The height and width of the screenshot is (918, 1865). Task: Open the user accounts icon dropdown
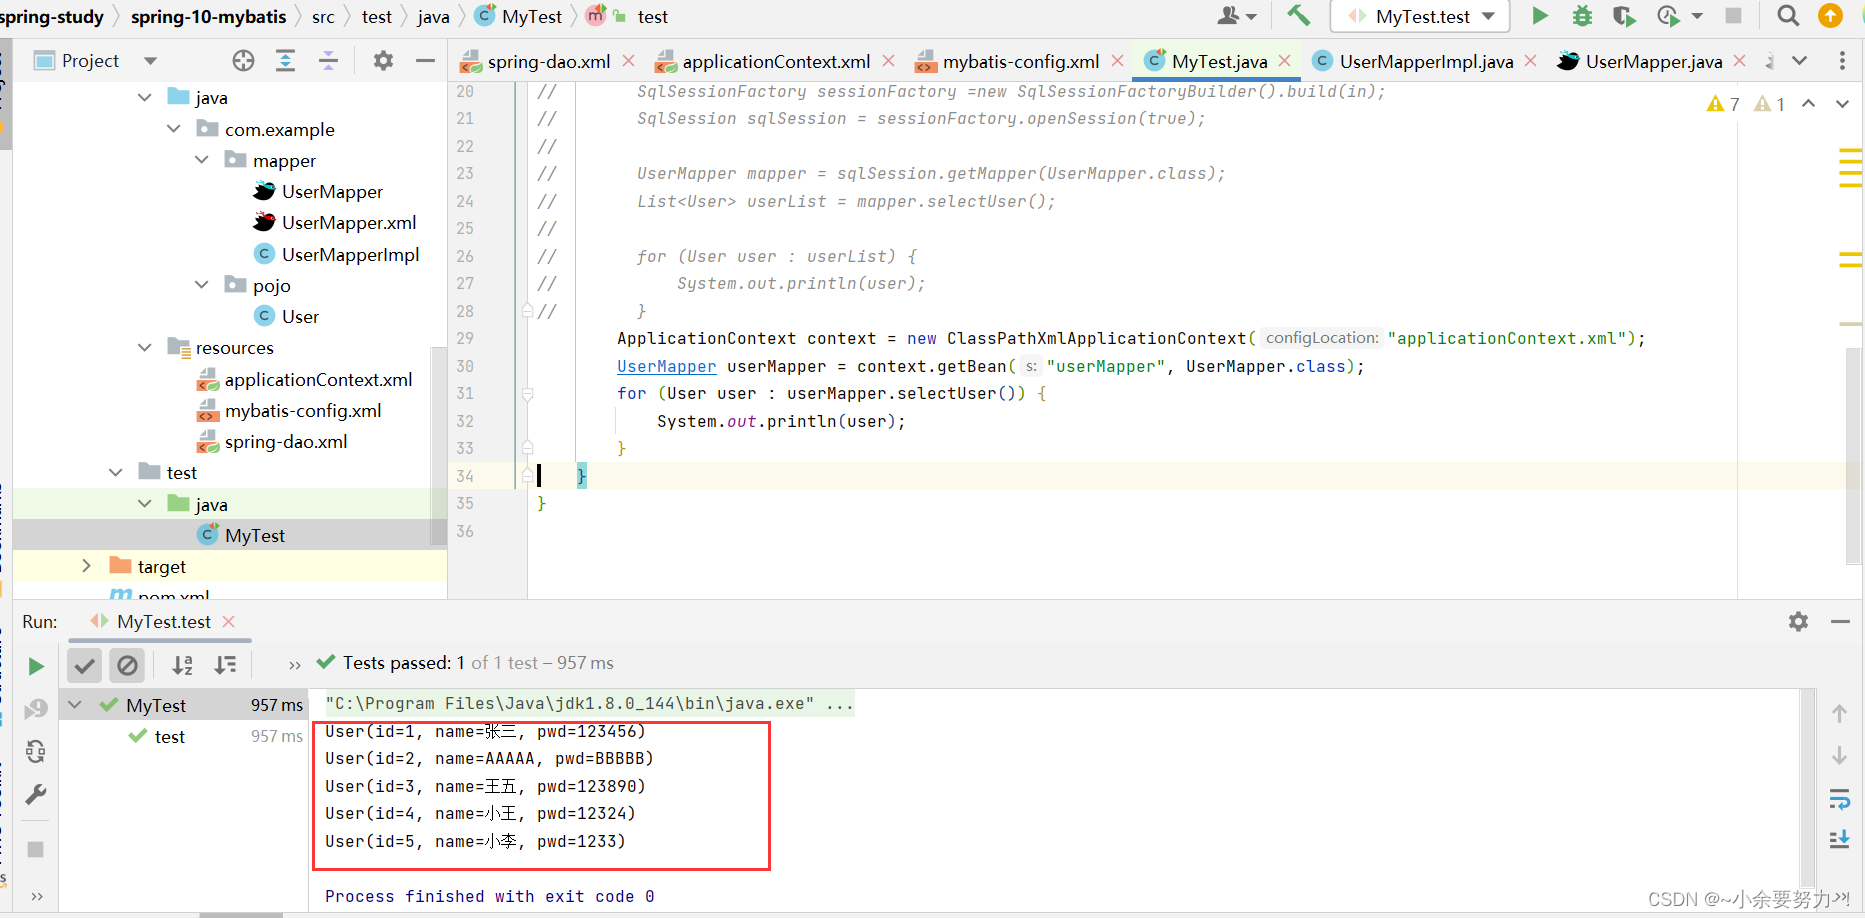(x=1238, y=16)
